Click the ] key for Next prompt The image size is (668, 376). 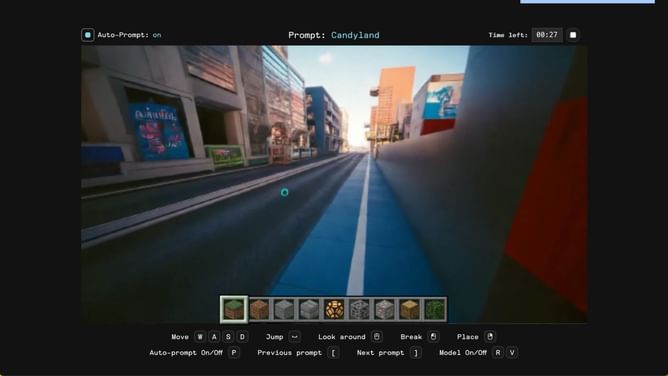pos(416,353)
